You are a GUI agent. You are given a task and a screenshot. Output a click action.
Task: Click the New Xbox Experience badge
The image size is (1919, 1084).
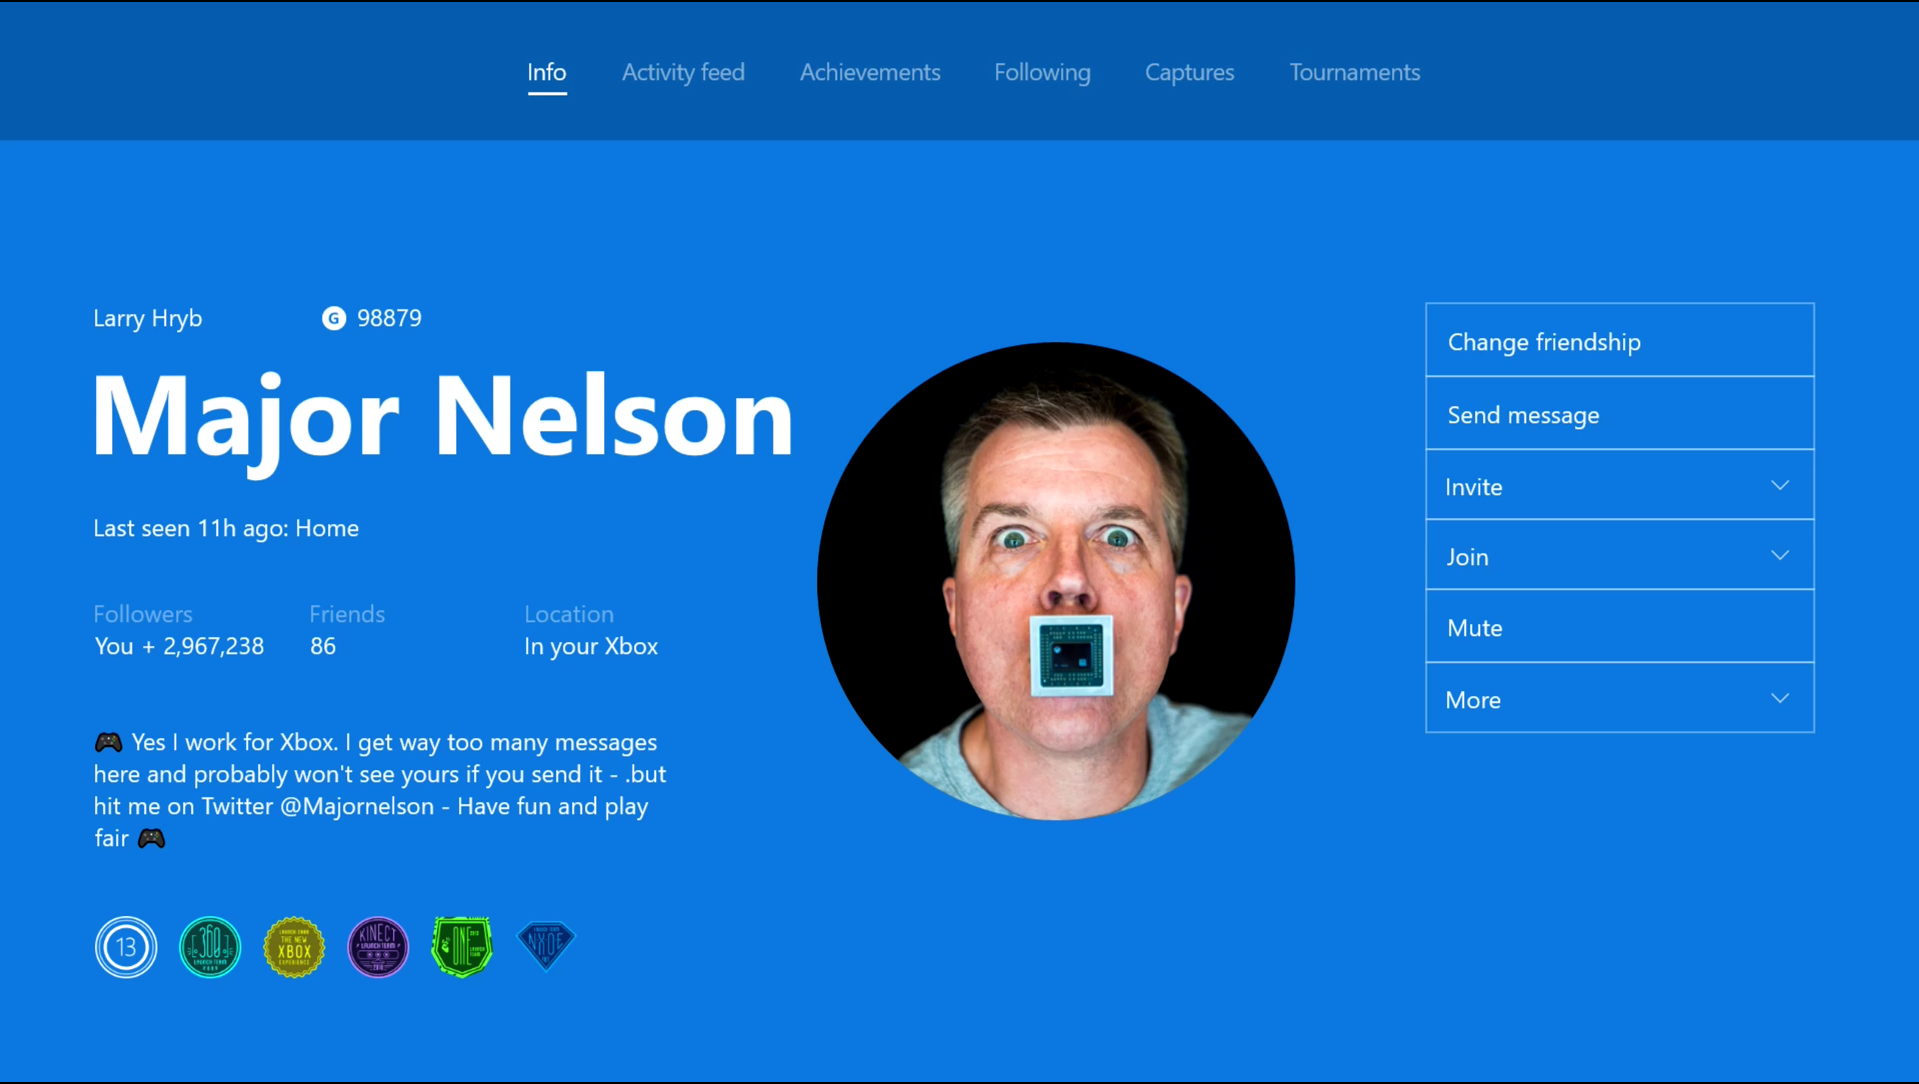pos(294,946)
